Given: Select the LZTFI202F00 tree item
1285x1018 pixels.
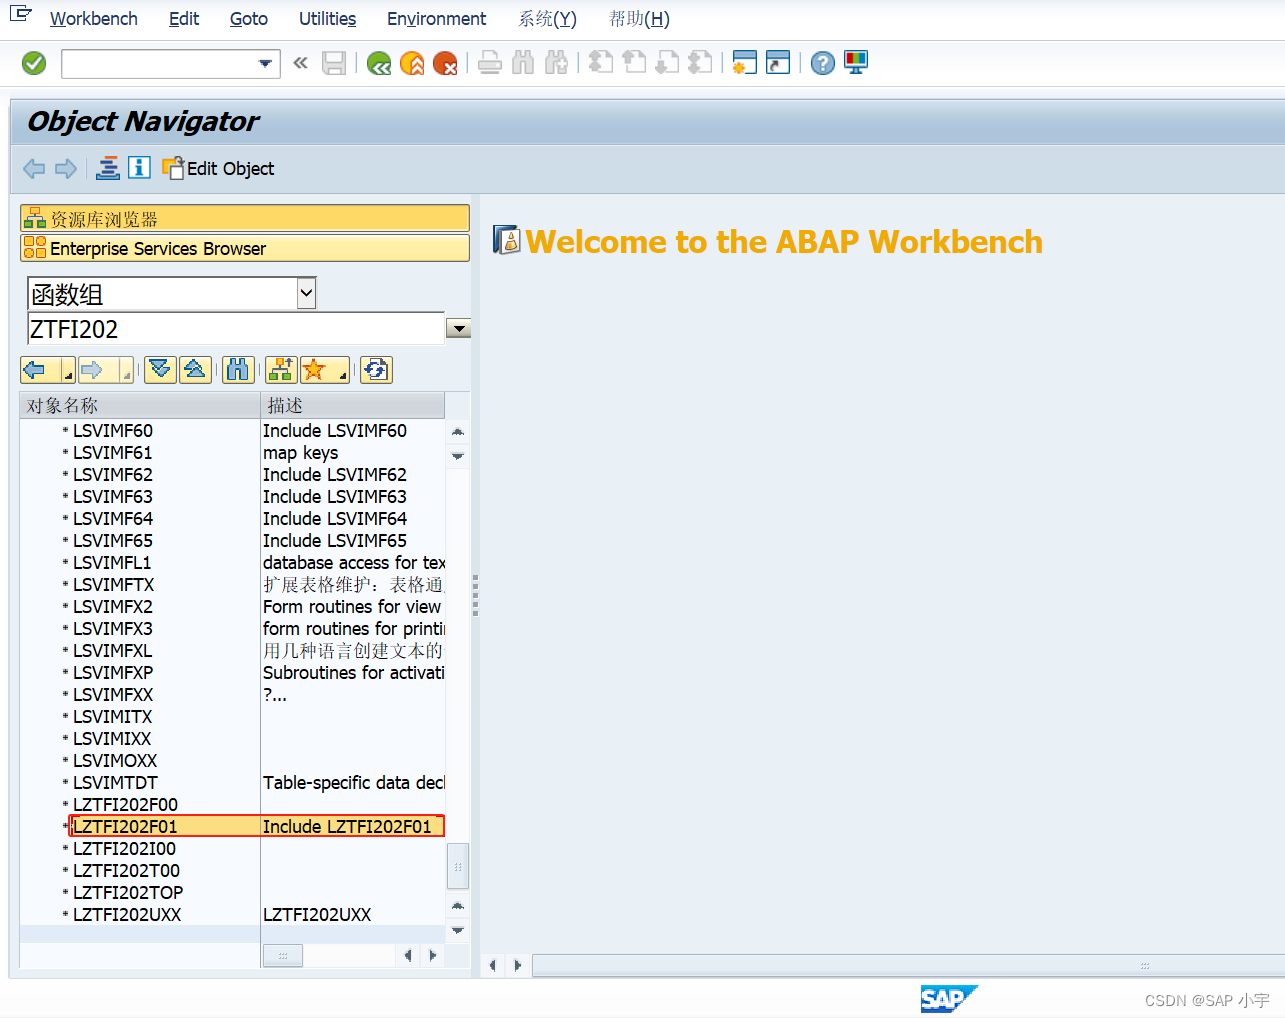Looking at the screenshot, I should click(125, 805).
